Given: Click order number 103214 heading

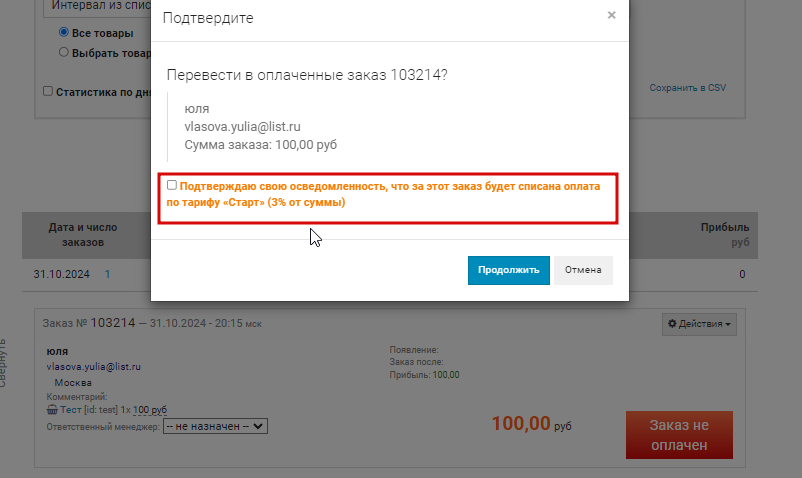Looking at the screenshot, I should (113, 323).
